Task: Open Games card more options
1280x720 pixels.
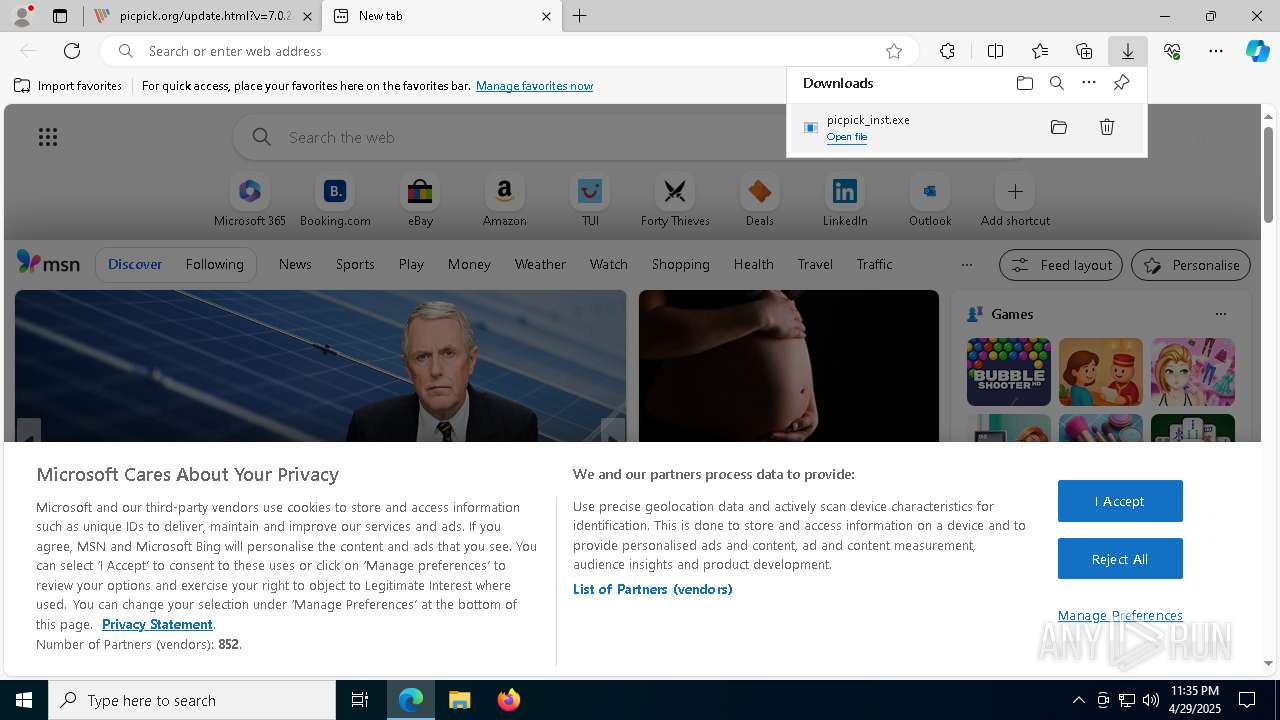Action: coord(1220,314)
